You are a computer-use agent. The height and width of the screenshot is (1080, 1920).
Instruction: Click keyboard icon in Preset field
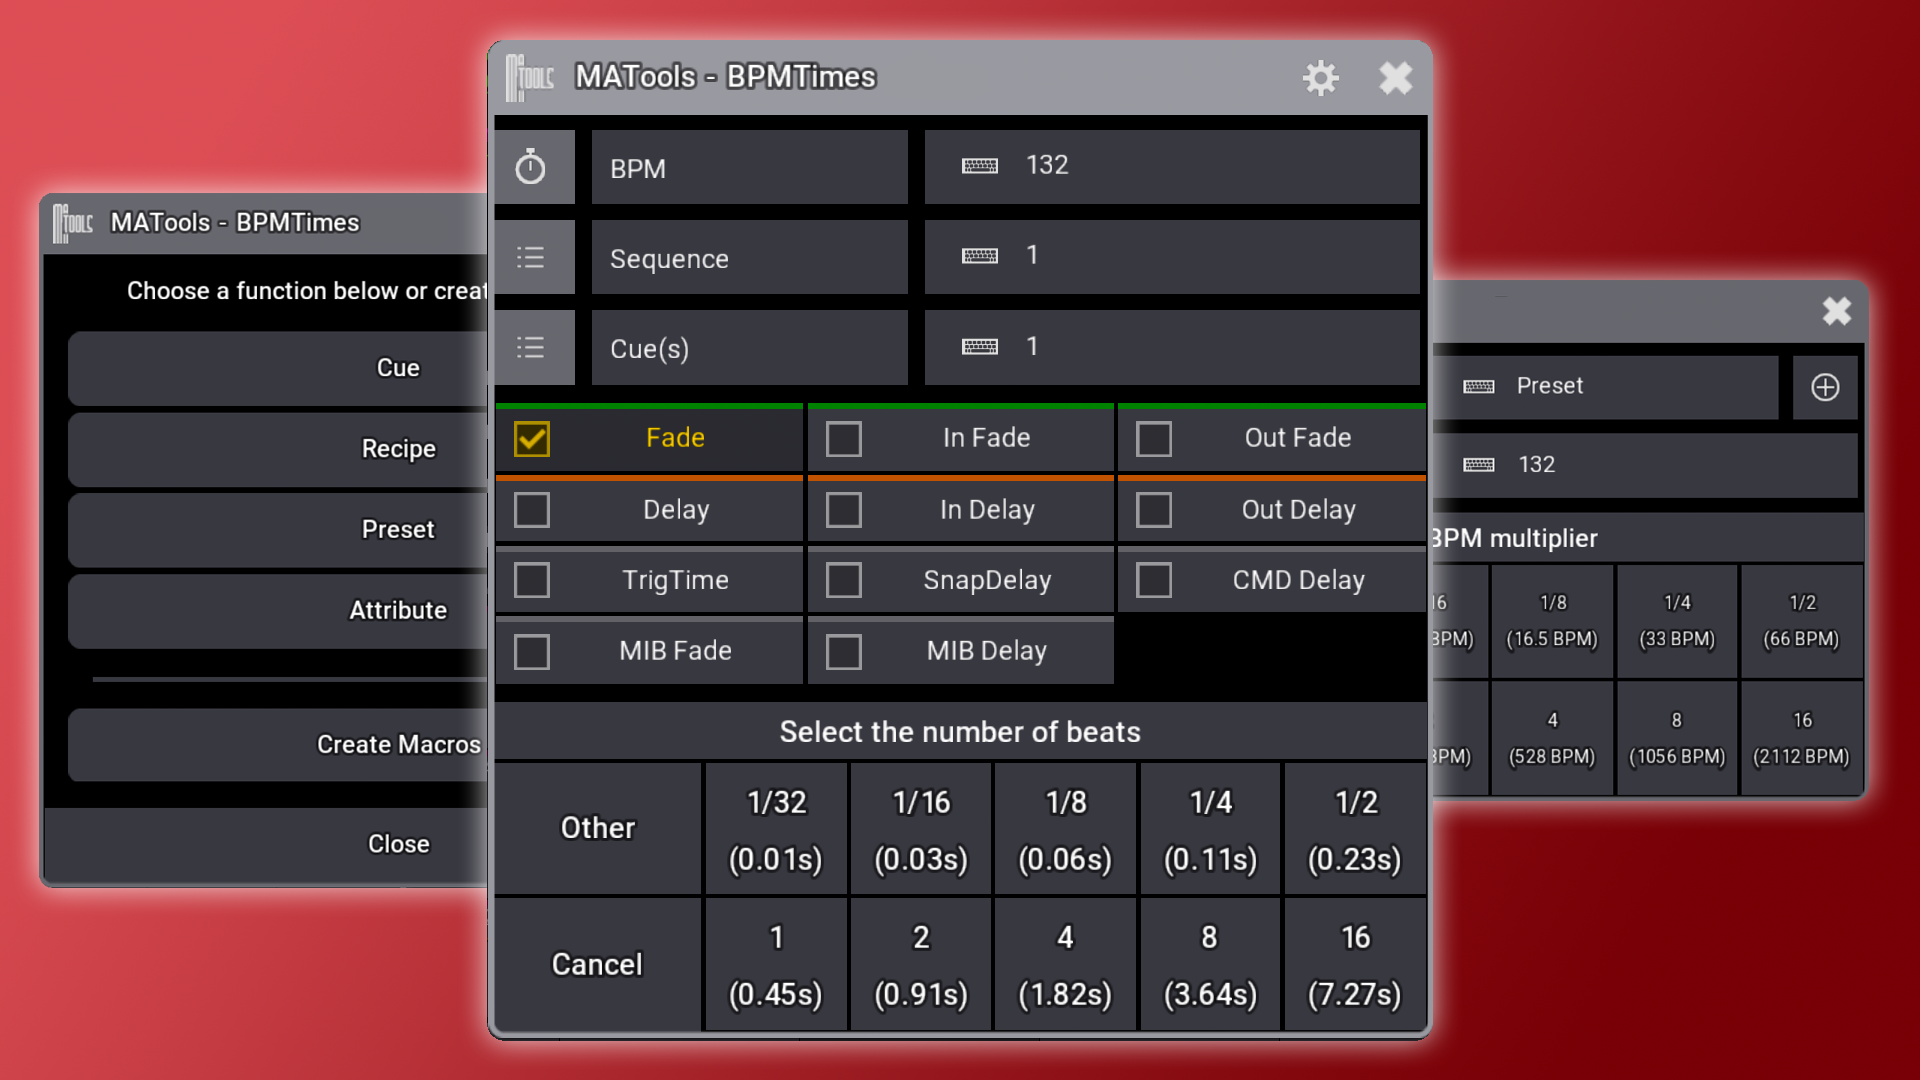tap(1479, 386)
